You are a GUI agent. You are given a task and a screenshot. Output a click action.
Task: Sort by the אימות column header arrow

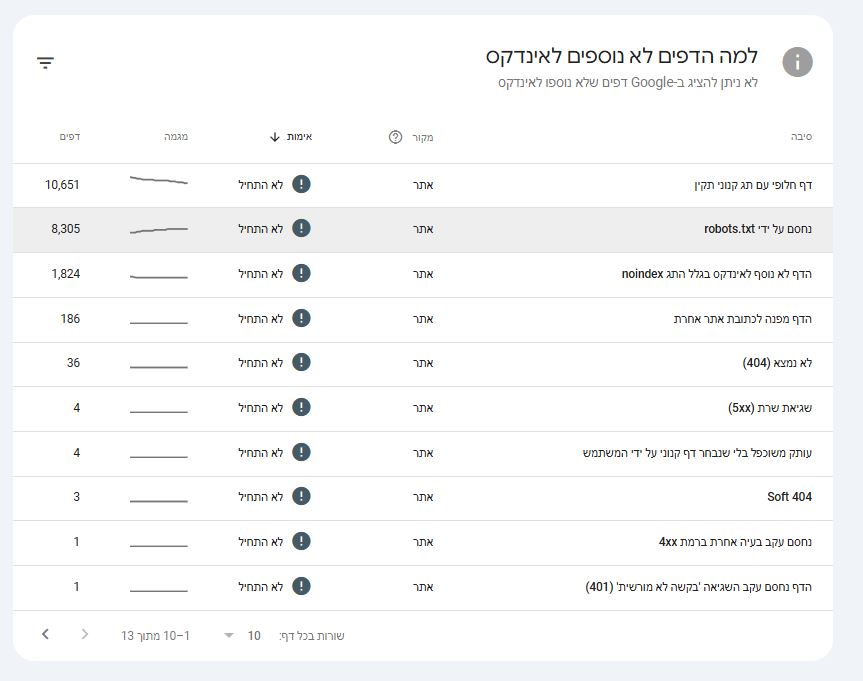pos(275,137)
